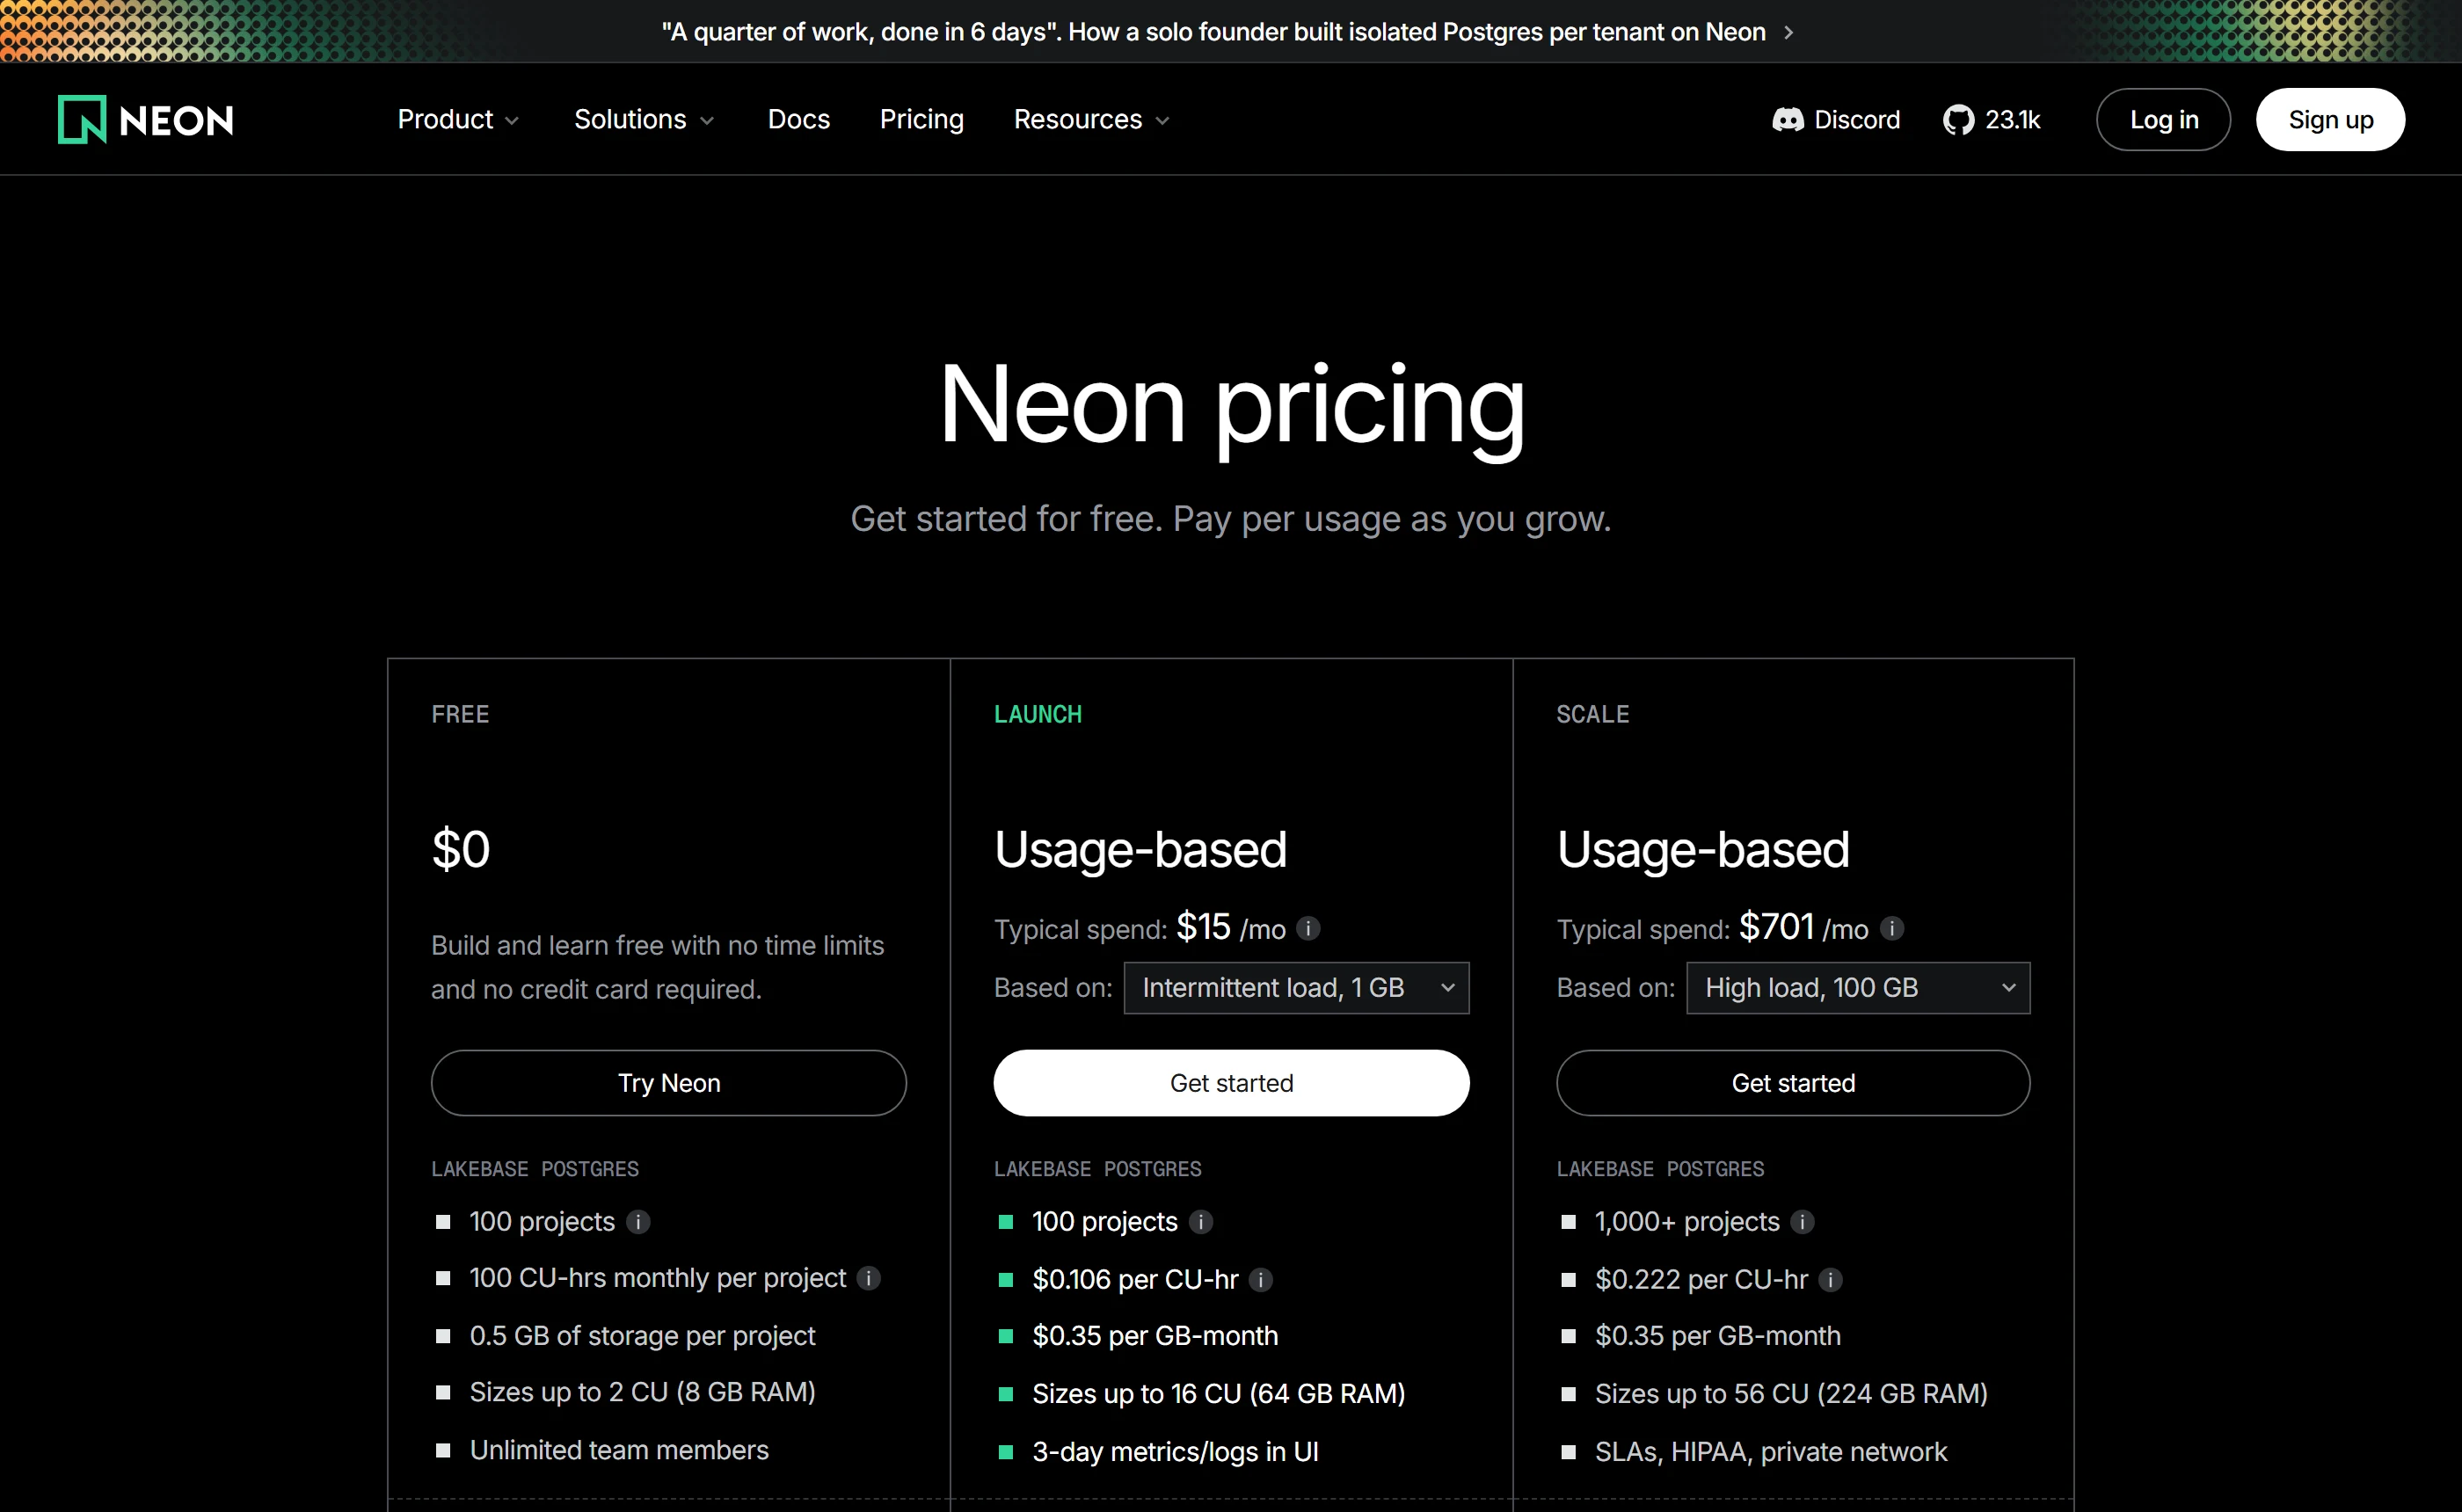Click the LAUNCH plan label

[1038, 714]
